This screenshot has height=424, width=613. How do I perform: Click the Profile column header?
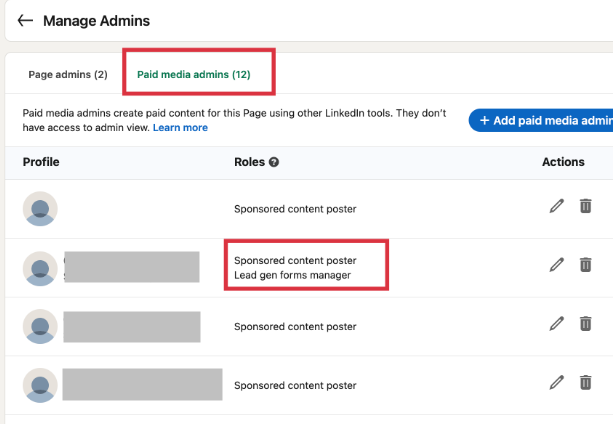point(41,162)
